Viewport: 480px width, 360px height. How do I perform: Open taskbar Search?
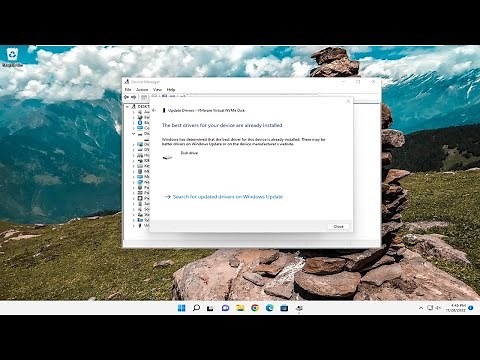pyautogui.click(x=196, y=308)
